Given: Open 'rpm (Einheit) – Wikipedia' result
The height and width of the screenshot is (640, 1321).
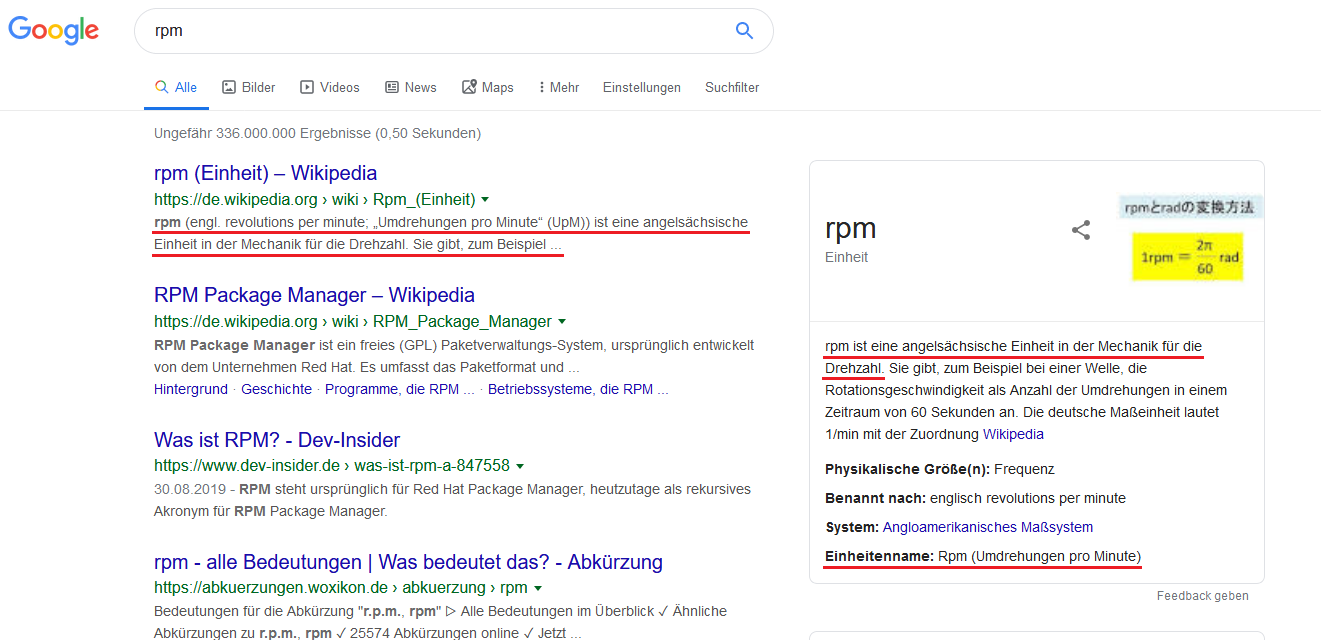Looking at the screenshot, I should point(265,173).
